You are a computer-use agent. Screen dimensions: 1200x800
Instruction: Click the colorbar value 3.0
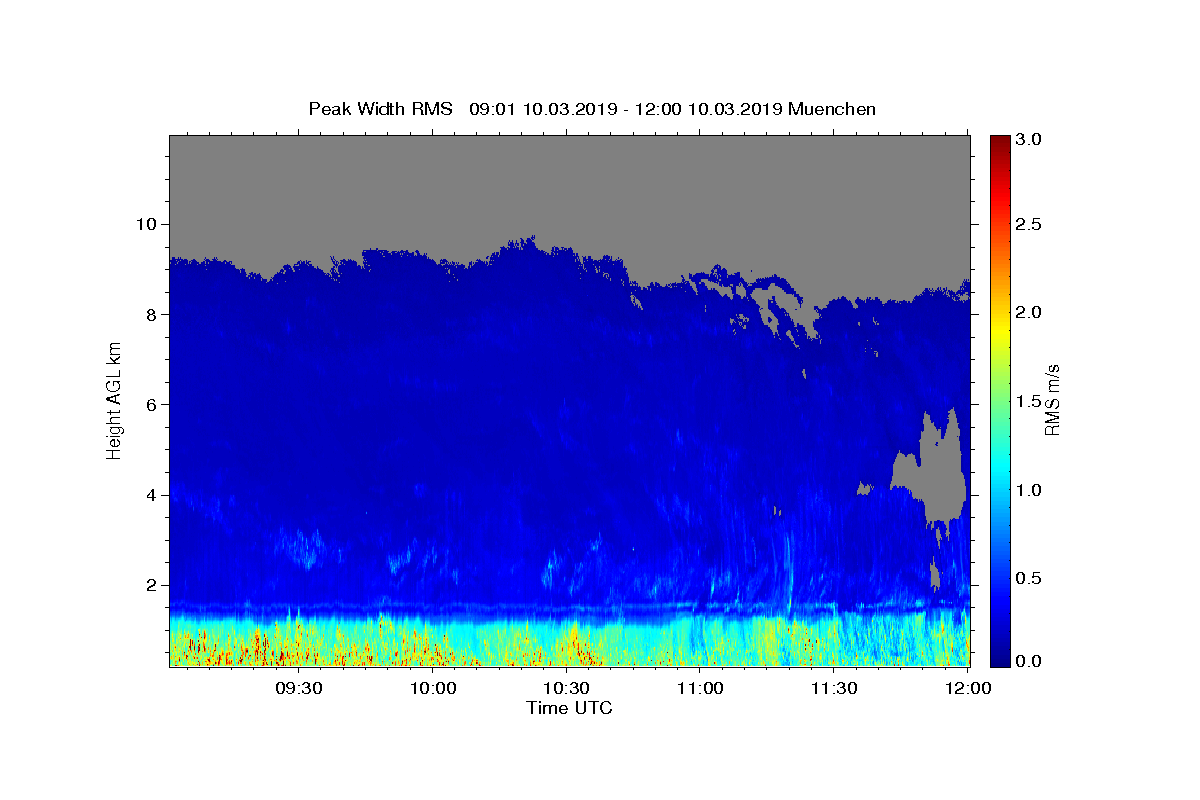(x=1029, y=139)
